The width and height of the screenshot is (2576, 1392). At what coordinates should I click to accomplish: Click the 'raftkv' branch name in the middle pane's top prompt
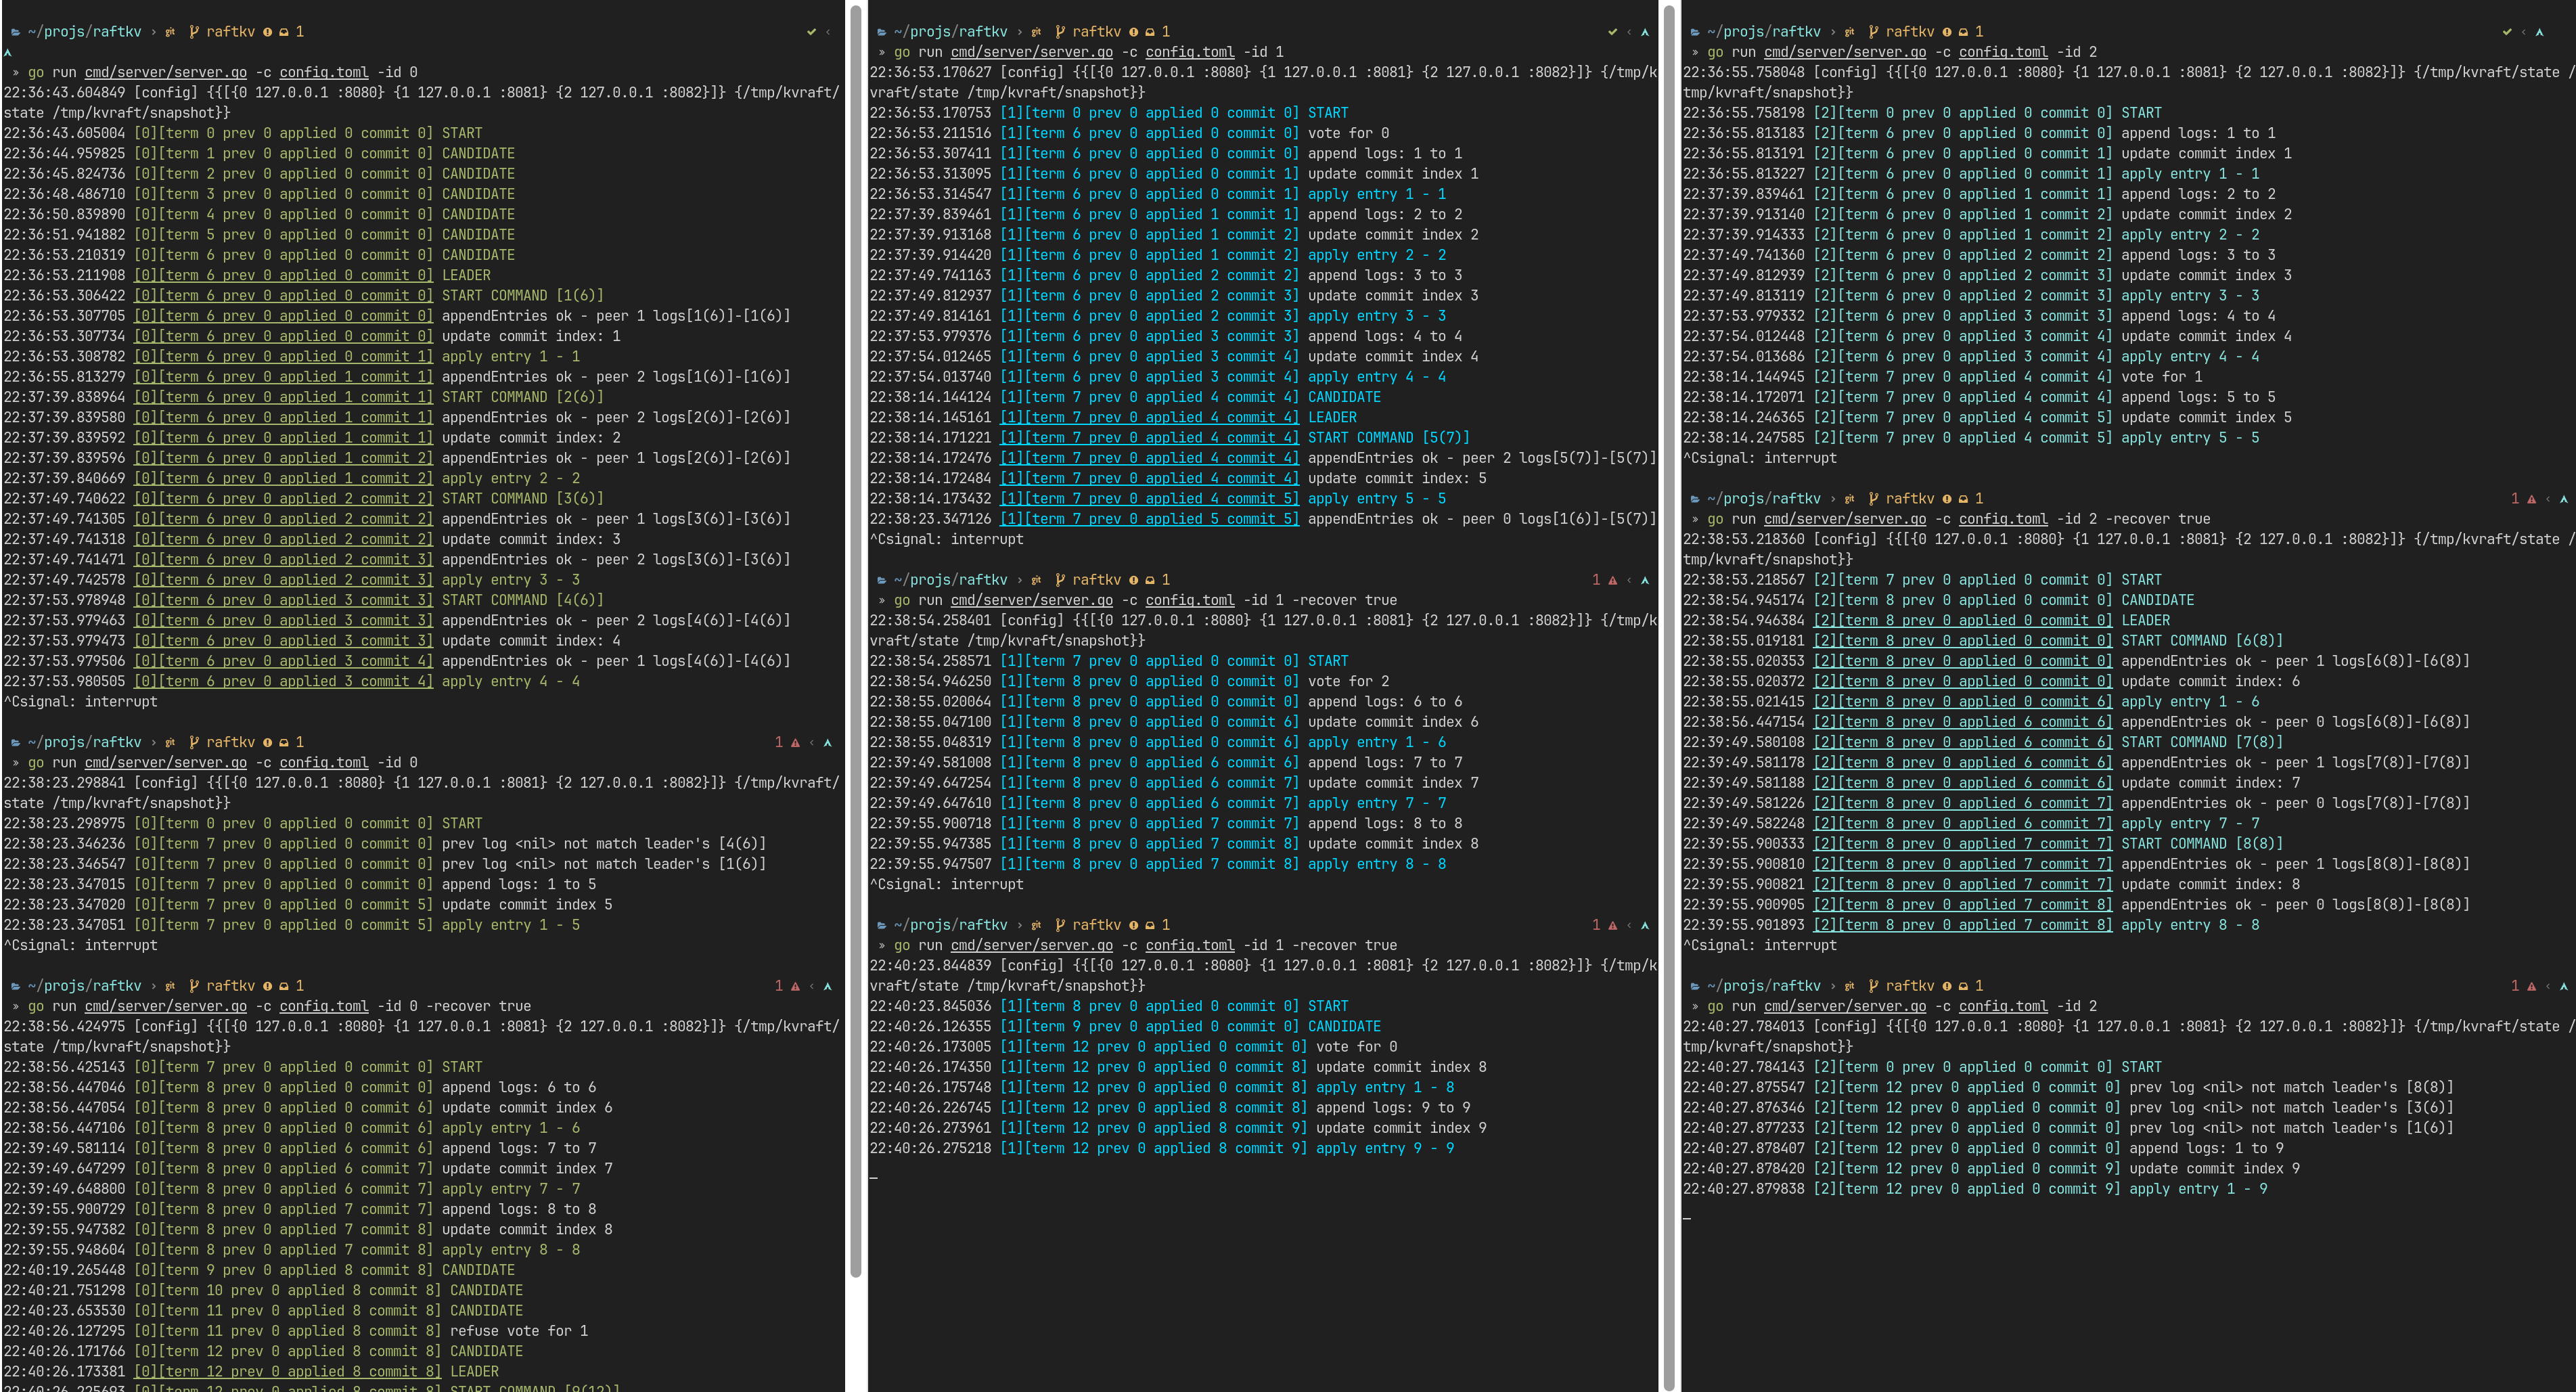(x=1097, y=32)
